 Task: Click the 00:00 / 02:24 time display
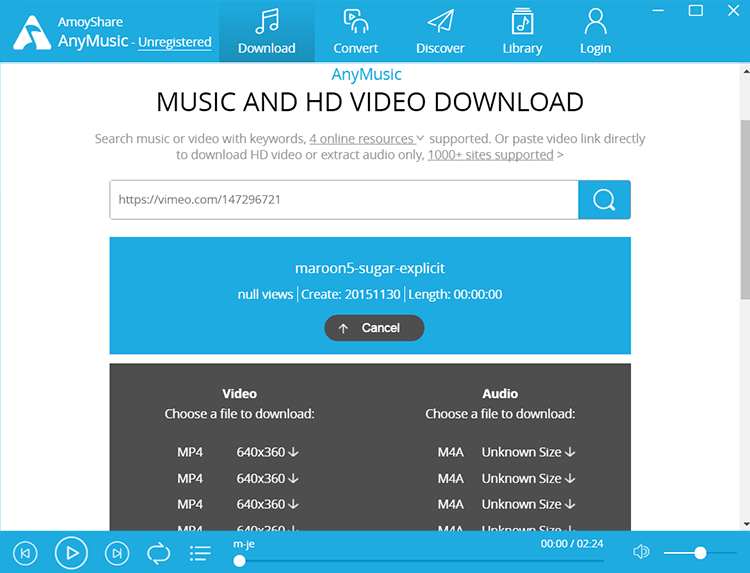click(x=572, y=544)
